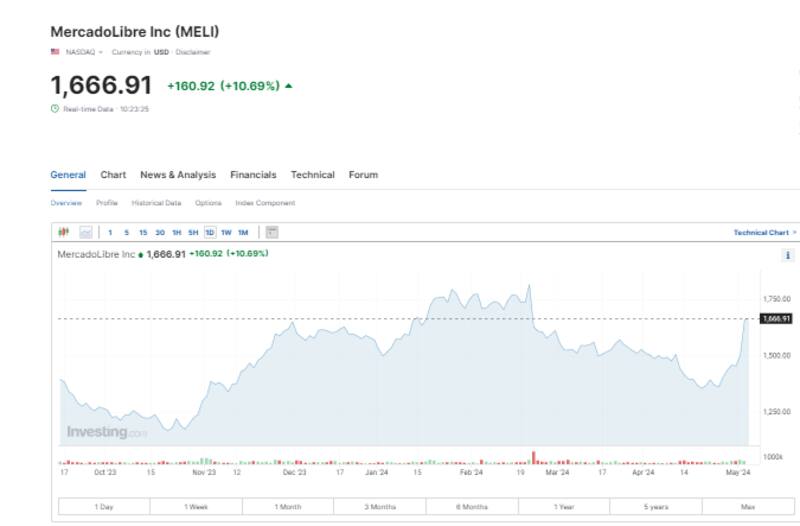Click the real-time data clock icon
The height and width of the screenshot is (526, 800).
[55, 108]
